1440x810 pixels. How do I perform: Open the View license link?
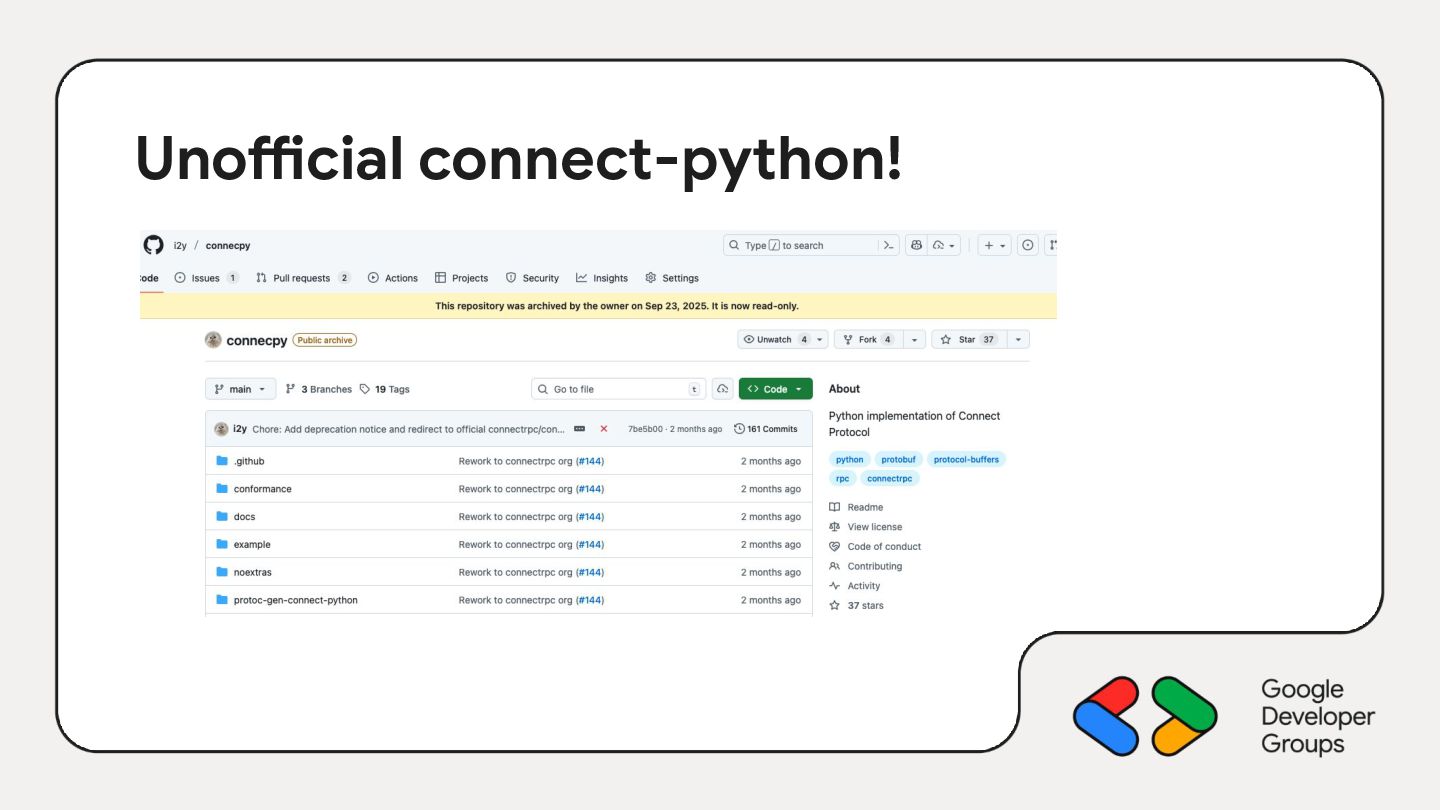point(875,527)
